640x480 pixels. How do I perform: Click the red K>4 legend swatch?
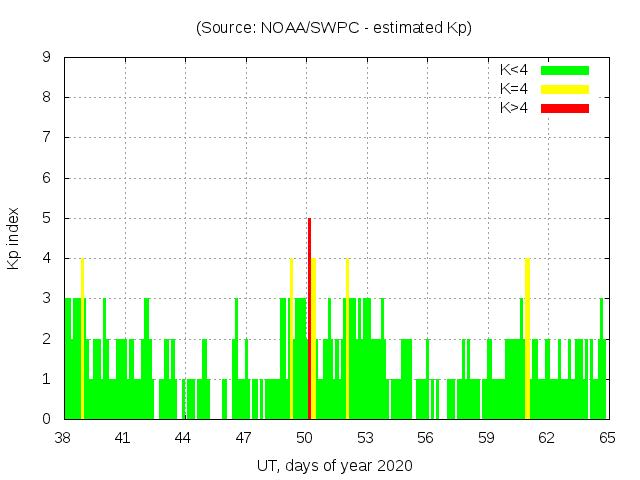tap(565, 108)
